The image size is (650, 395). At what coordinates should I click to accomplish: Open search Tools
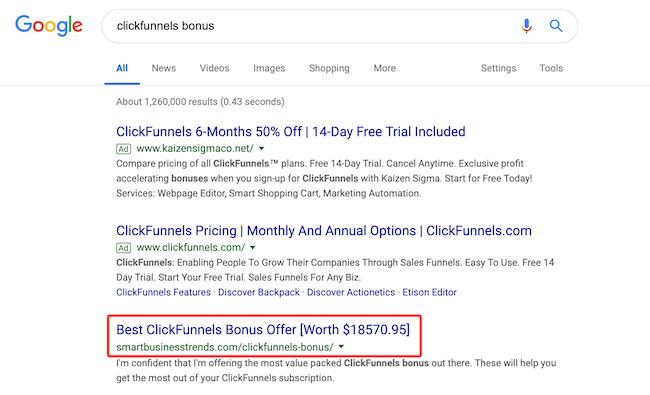(x=551, y=68)
